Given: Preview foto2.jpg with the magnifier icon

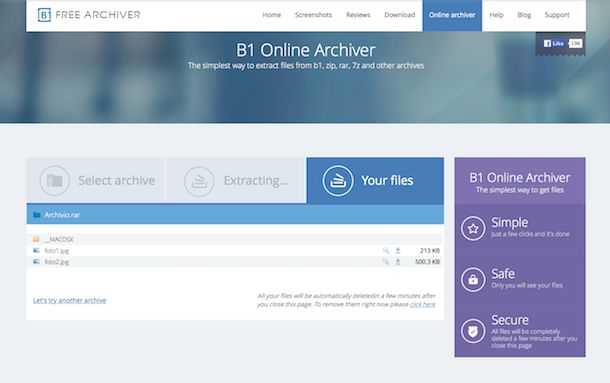Looking at the screenshot, I should click(386, 262).
